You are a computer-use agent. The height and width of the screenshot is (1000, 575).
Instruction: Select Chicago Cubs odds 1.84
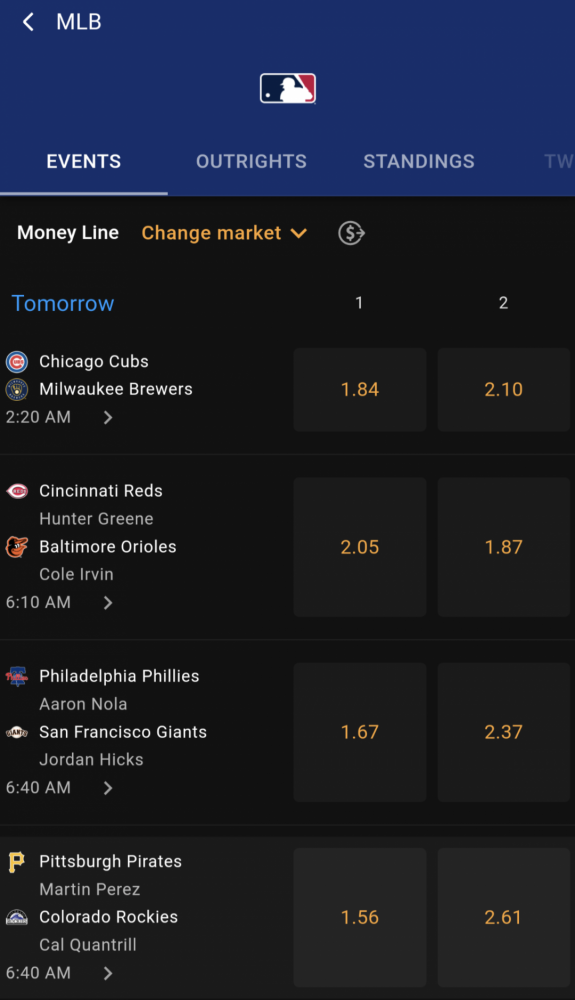(x=360, y=390)
